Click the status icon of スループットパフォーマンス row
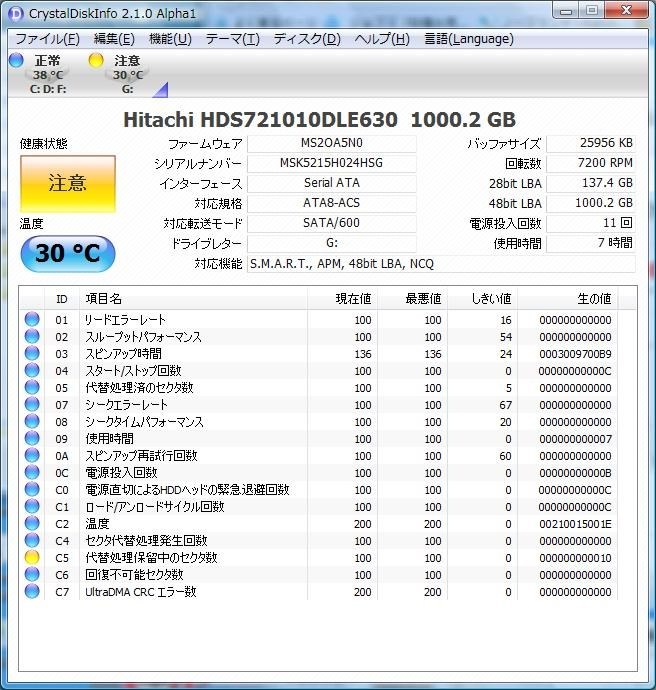This screenshot has height=690, width=656. click(x=32, y=336)
